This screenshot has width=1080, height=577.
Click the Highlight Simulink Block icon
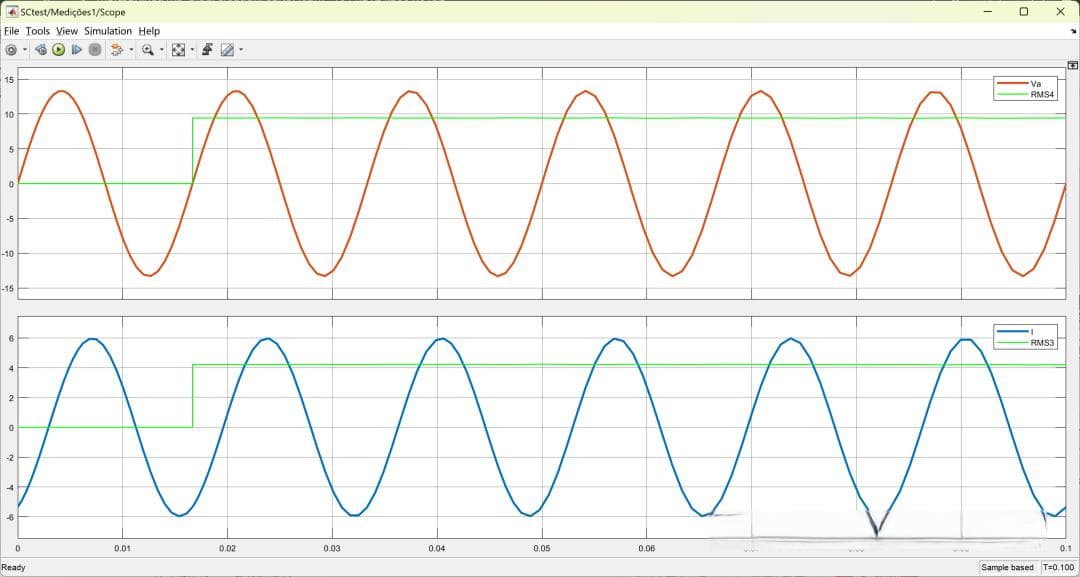[117, 50]
